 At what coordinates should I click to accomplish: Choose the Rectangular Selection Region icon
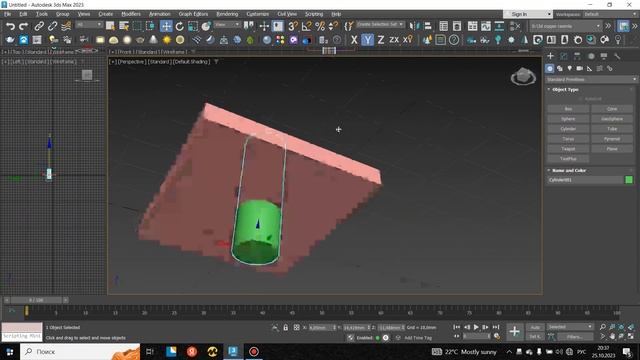click(x=137, y=26)
